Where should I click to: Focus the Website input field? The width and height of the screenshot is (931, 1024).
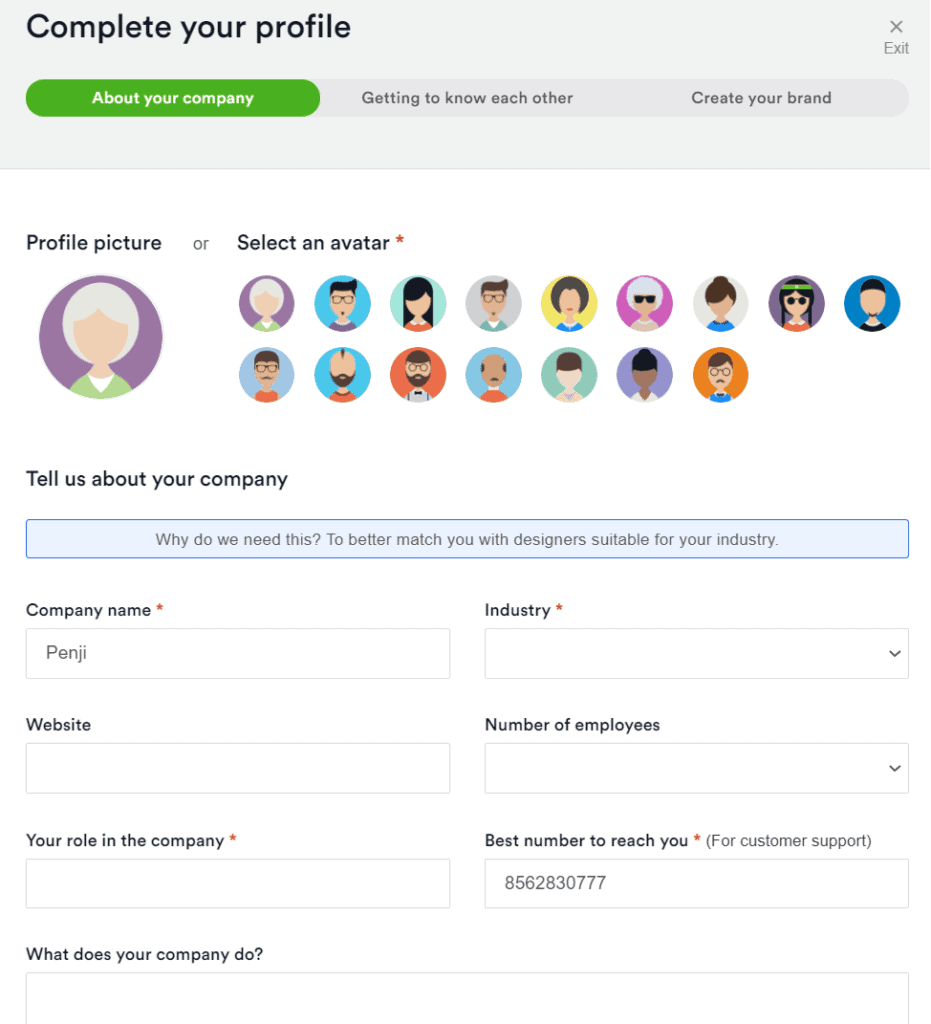click(x=238, y=768)
